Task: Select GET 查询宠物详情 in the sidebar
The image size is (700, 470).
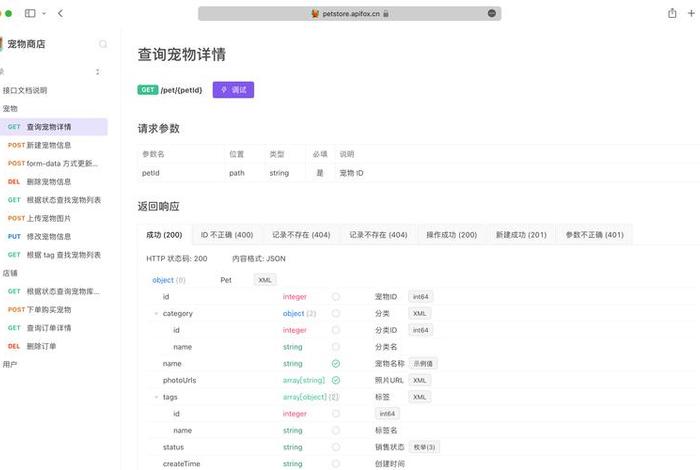Action: tap(54, 127)
